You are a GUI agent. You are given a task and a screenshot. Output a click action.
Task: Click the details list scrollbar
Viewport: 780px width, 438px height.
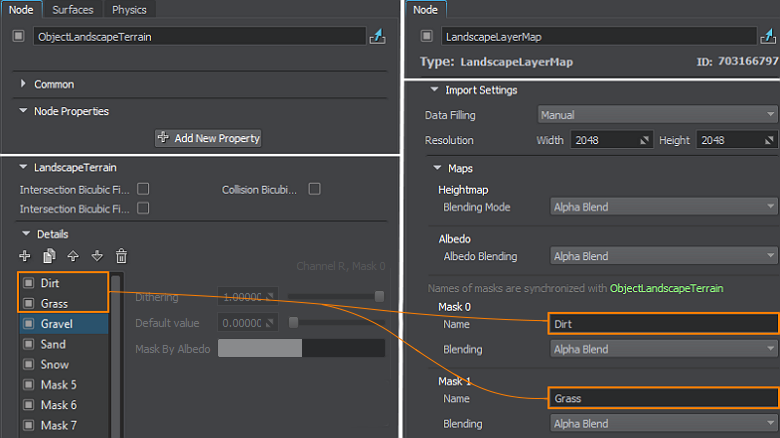(115, 355)
